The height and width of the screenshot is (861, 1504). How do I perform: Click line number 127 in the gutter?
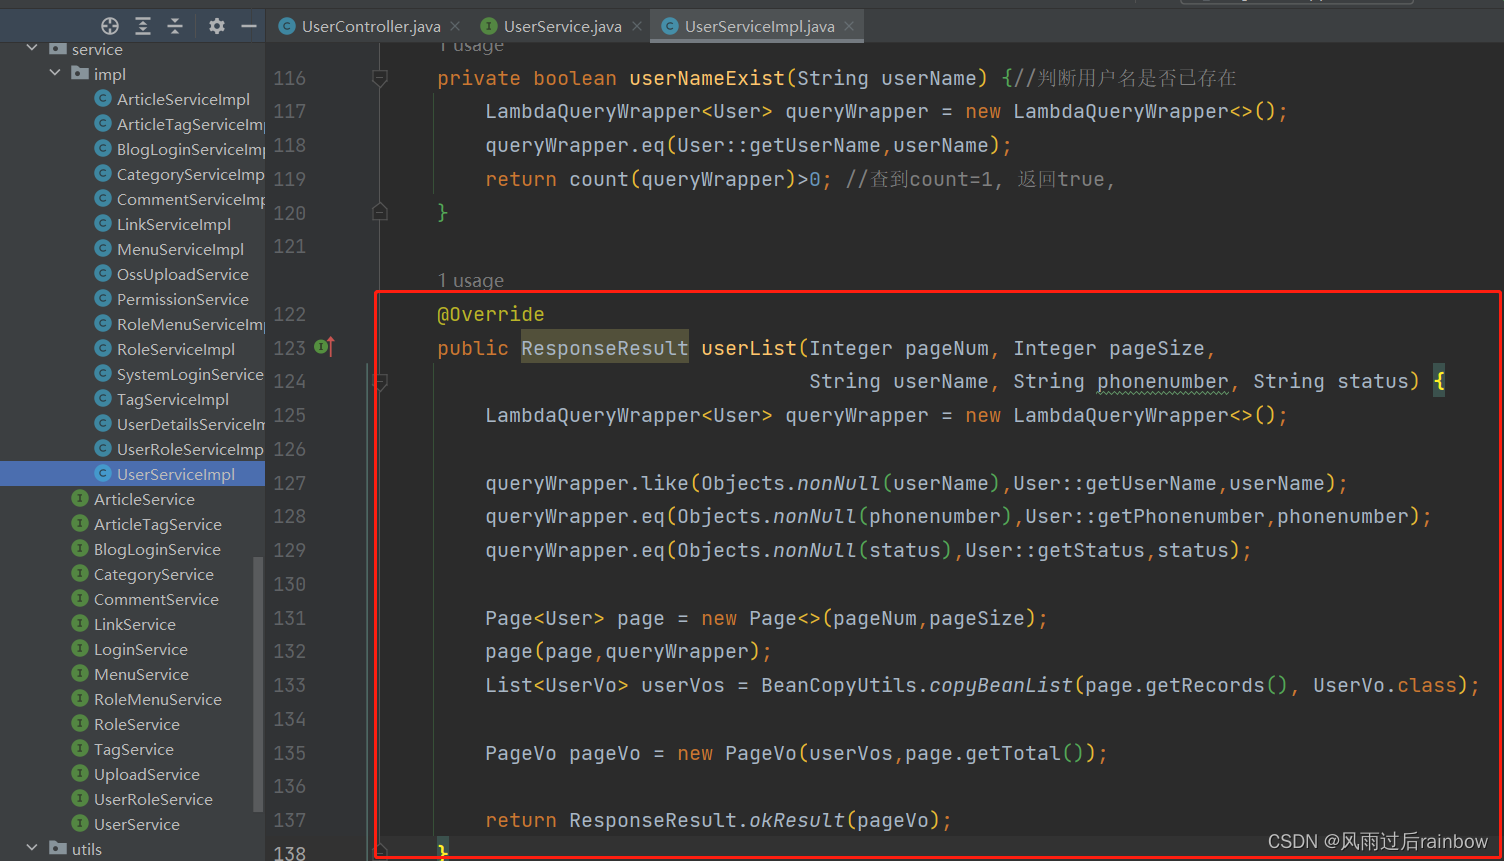290,483
